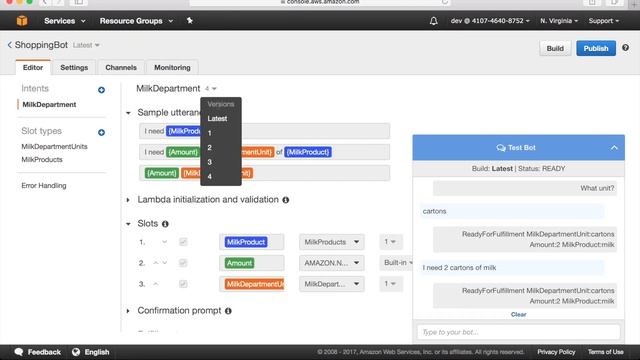Switch to the Monitoring tab
The image size is (640, 360).
pyautogui.click(x=172, y=67)
